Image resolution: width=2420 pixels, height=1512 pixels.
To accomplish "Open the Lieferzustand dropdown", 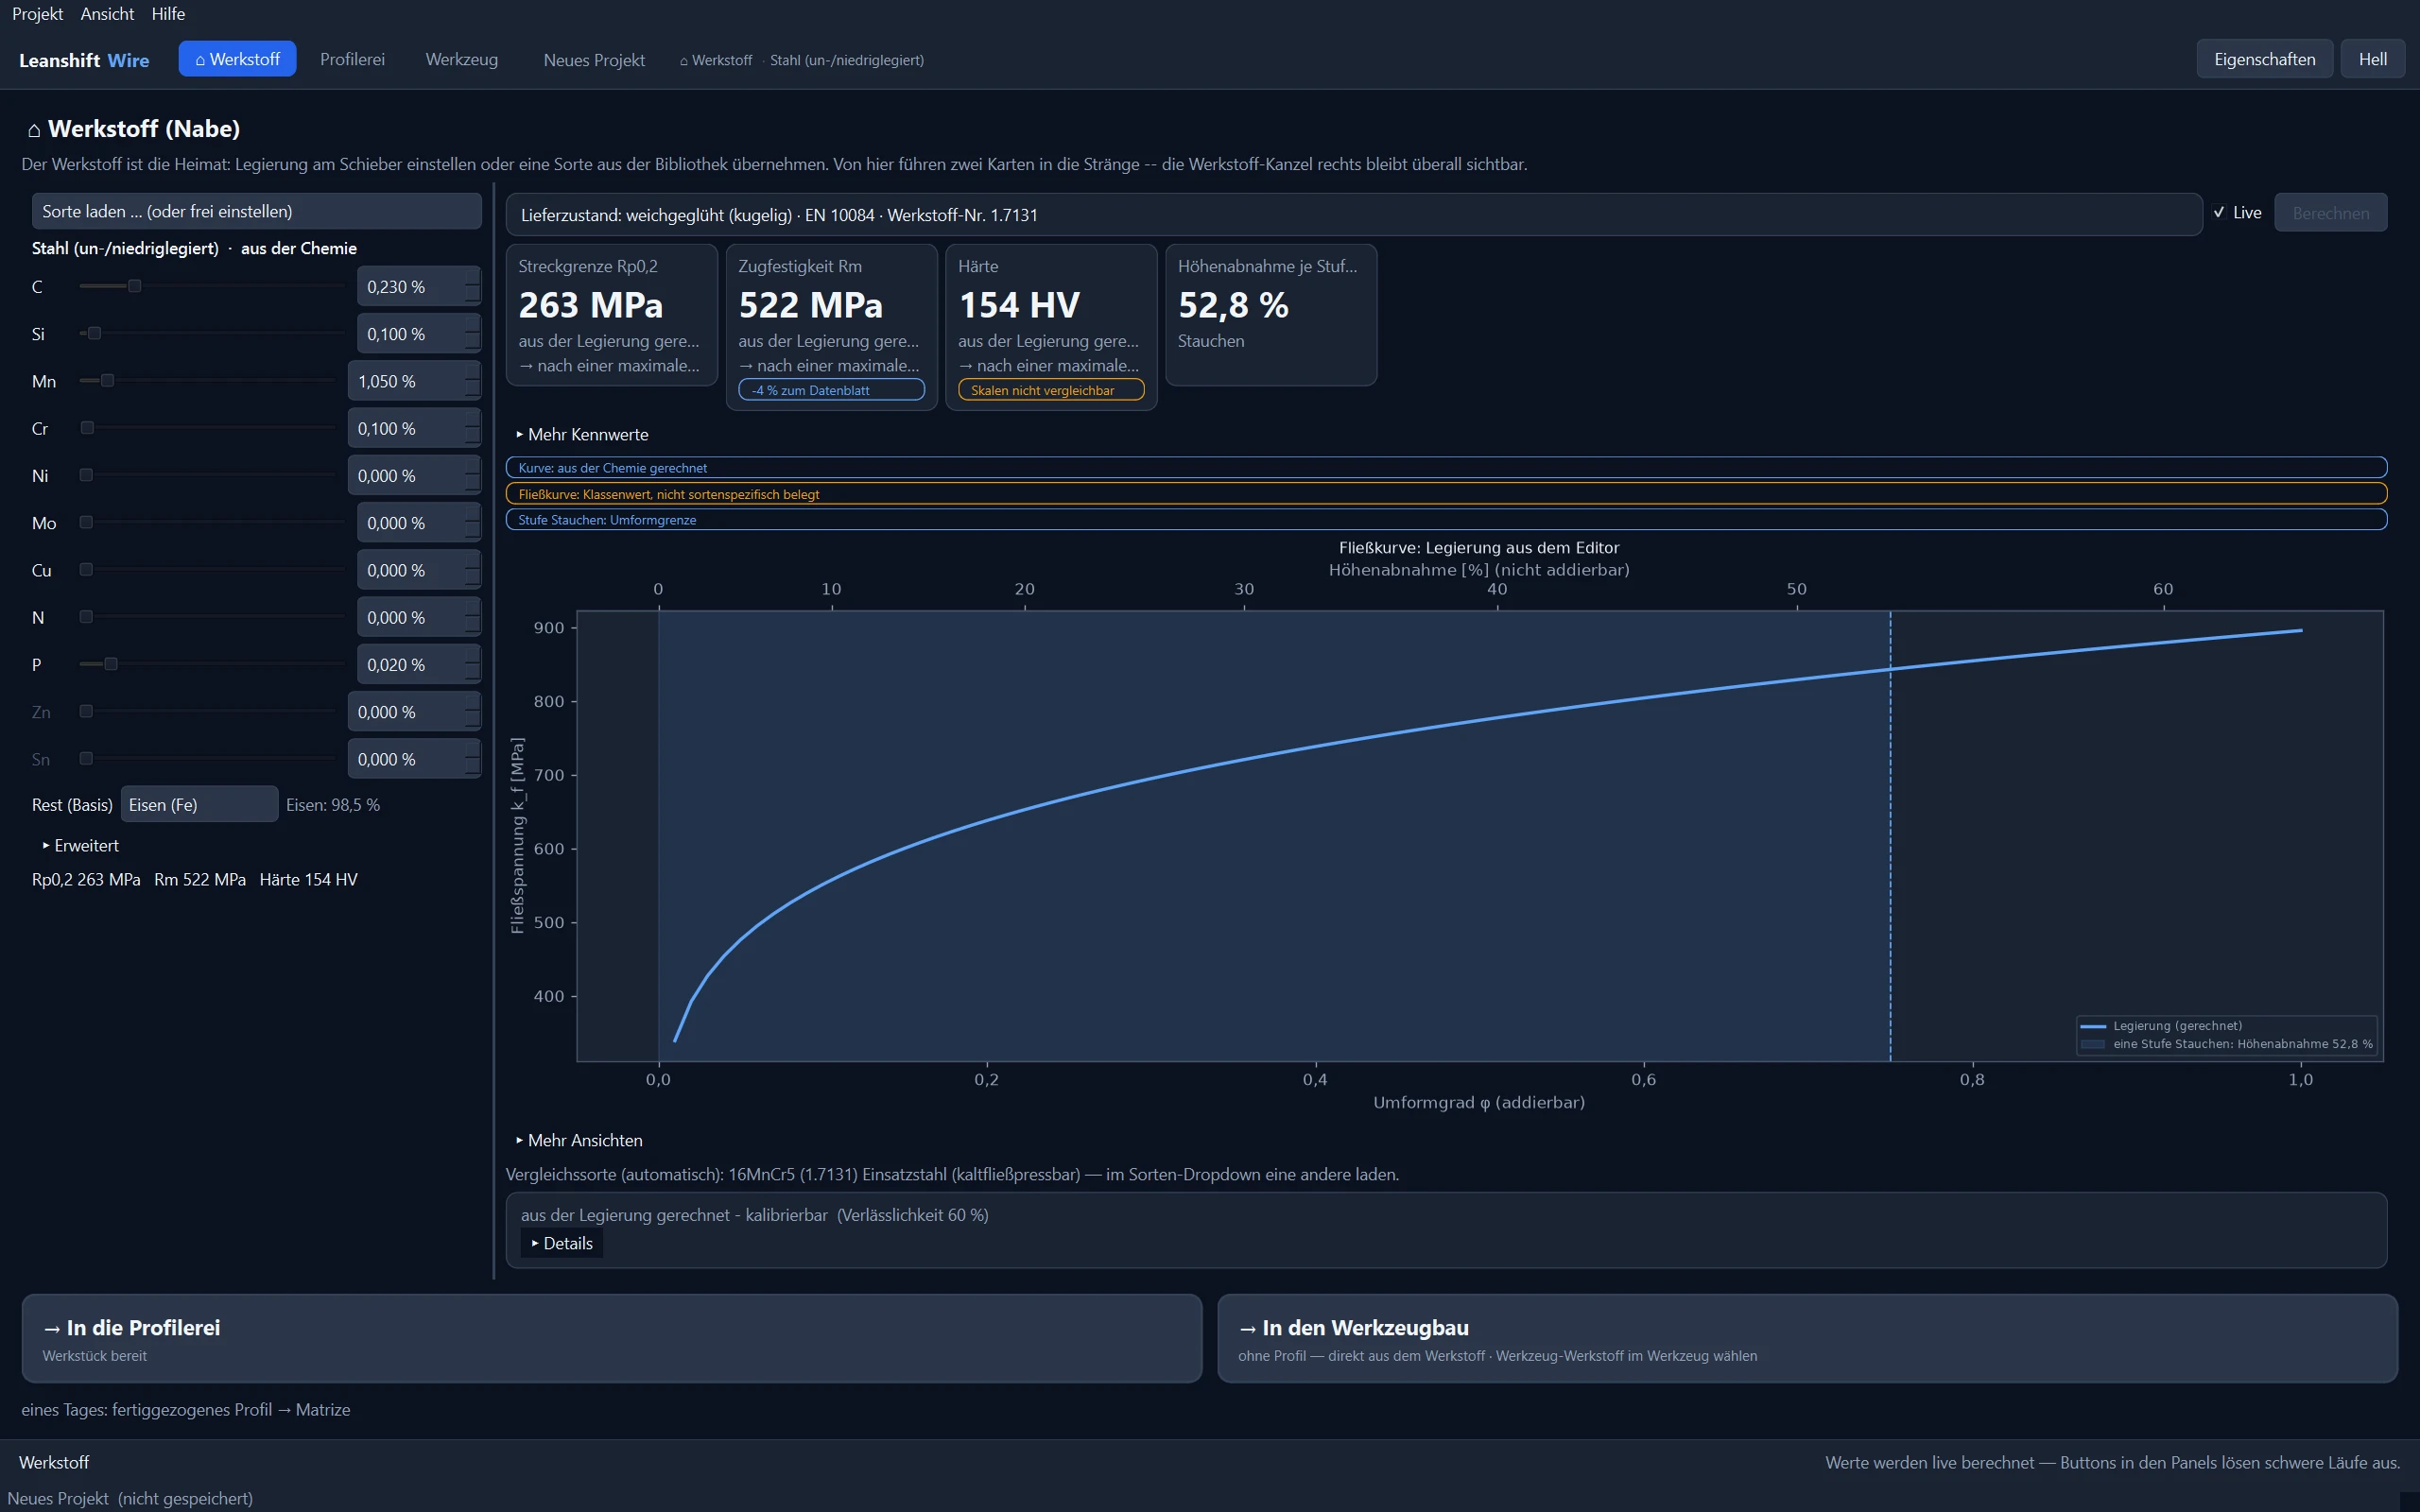I will coord(1353,214).
